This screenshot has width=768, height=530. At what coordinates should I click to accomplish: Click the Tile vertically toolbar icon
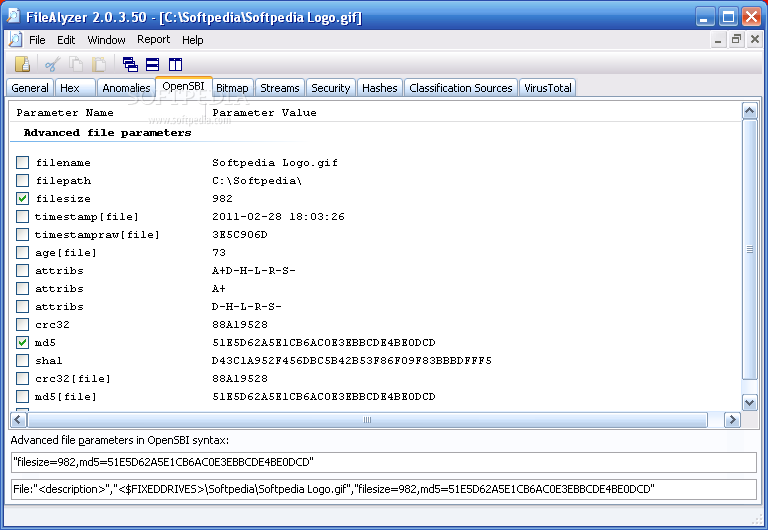click(x=175, y=64)
